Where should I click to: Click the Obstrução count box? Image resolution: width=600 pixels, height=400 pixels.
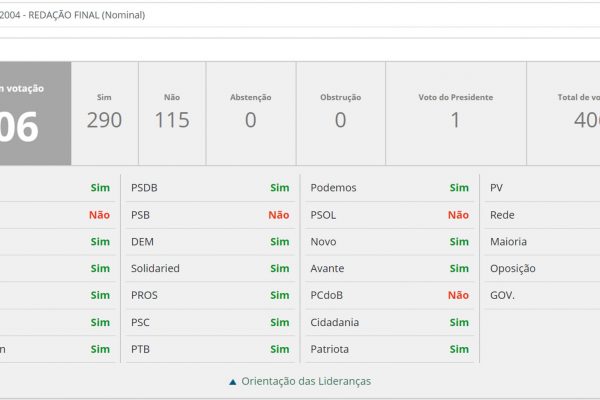pos(340,113)
